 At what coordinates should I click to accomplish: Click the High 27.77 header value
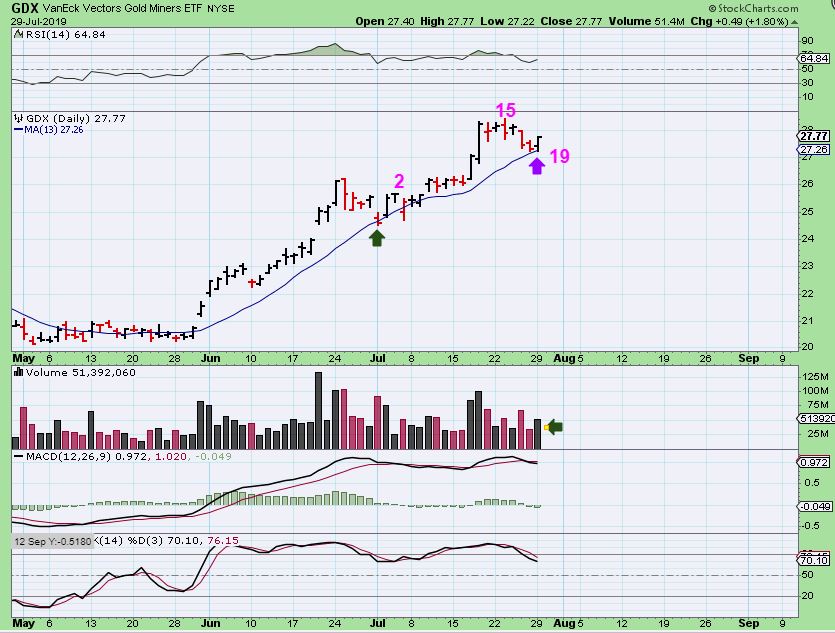click(x=446, y=21)
